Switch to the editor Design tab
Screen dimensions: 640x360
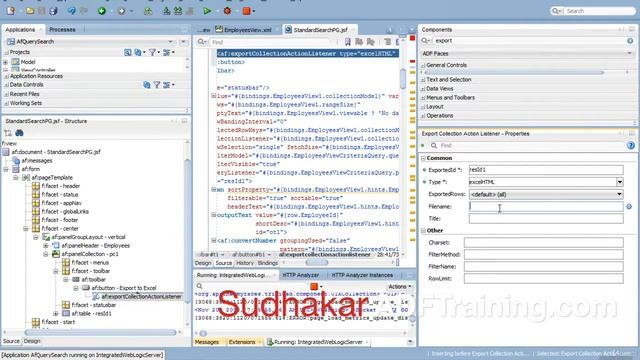point(203,263)
